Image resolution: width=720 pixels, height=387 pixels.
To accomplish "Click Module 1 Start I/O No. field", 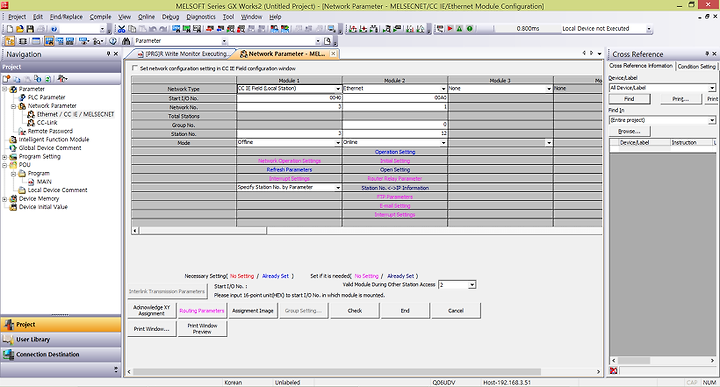I will click(289, 98).
